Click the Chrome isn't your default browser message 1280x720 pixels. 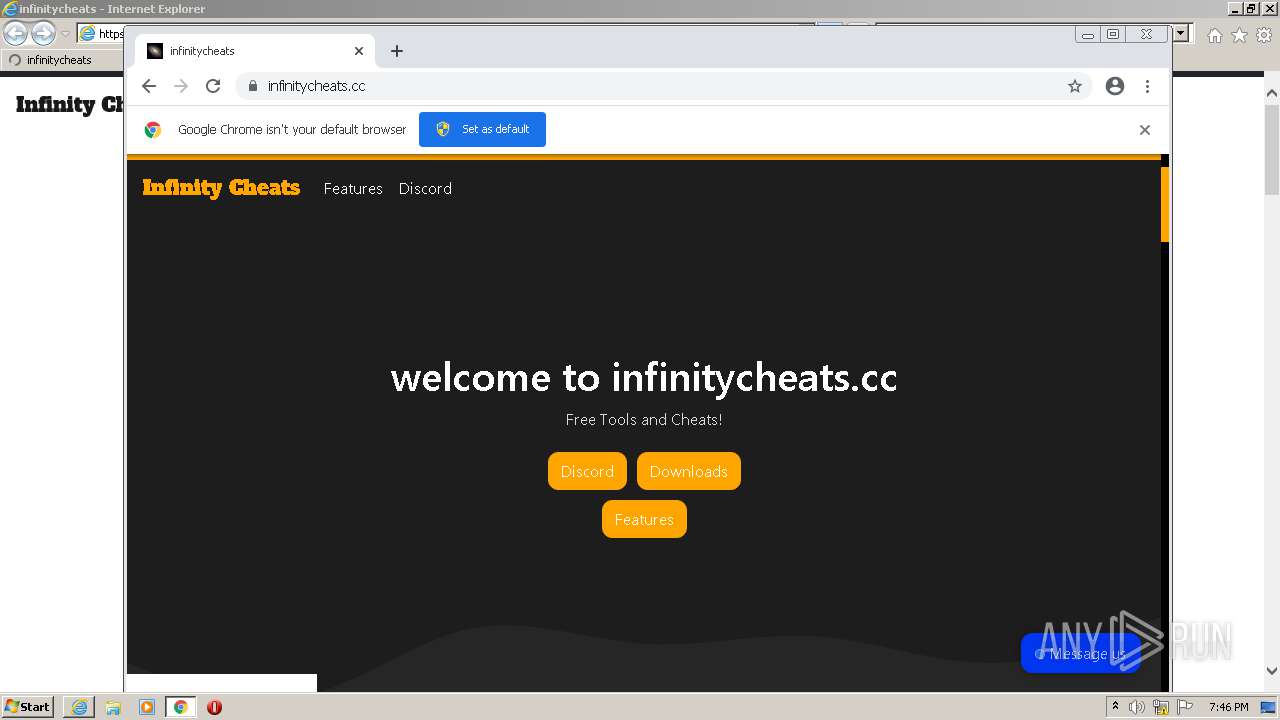(292, 130)
